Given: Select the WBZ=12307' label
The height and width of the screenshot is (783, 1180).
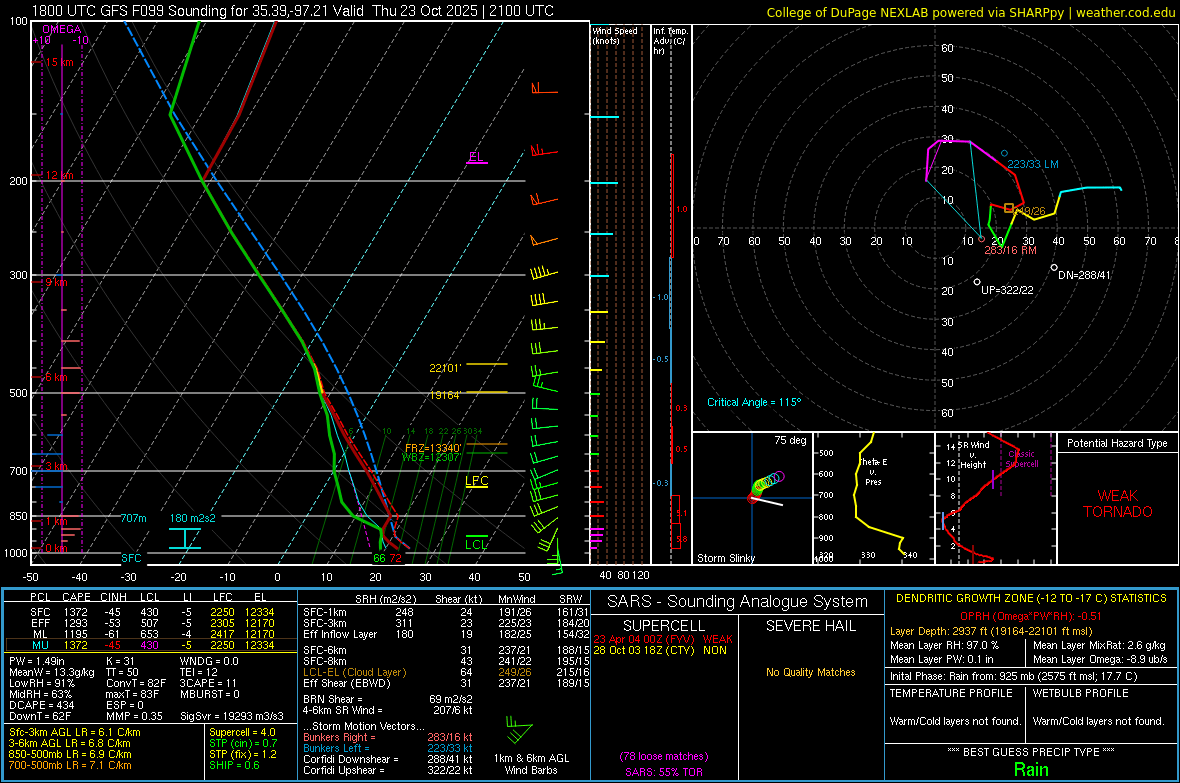Looking at the screenshot, I should coord(430,457).
